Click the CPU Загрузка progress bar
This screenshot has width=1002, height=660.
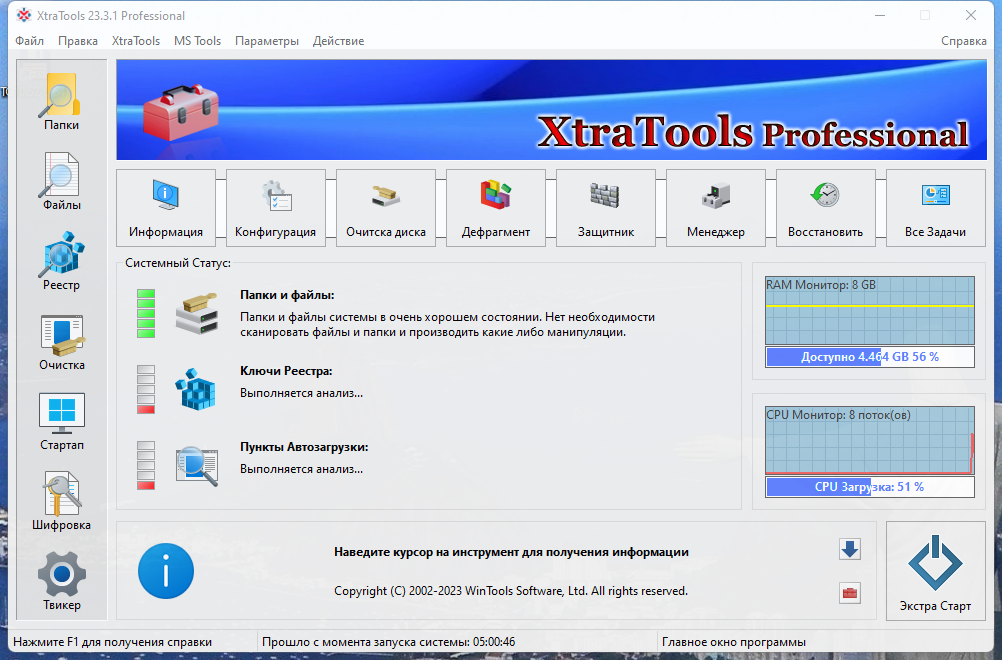pyautogui.click(x=869, y=487)
